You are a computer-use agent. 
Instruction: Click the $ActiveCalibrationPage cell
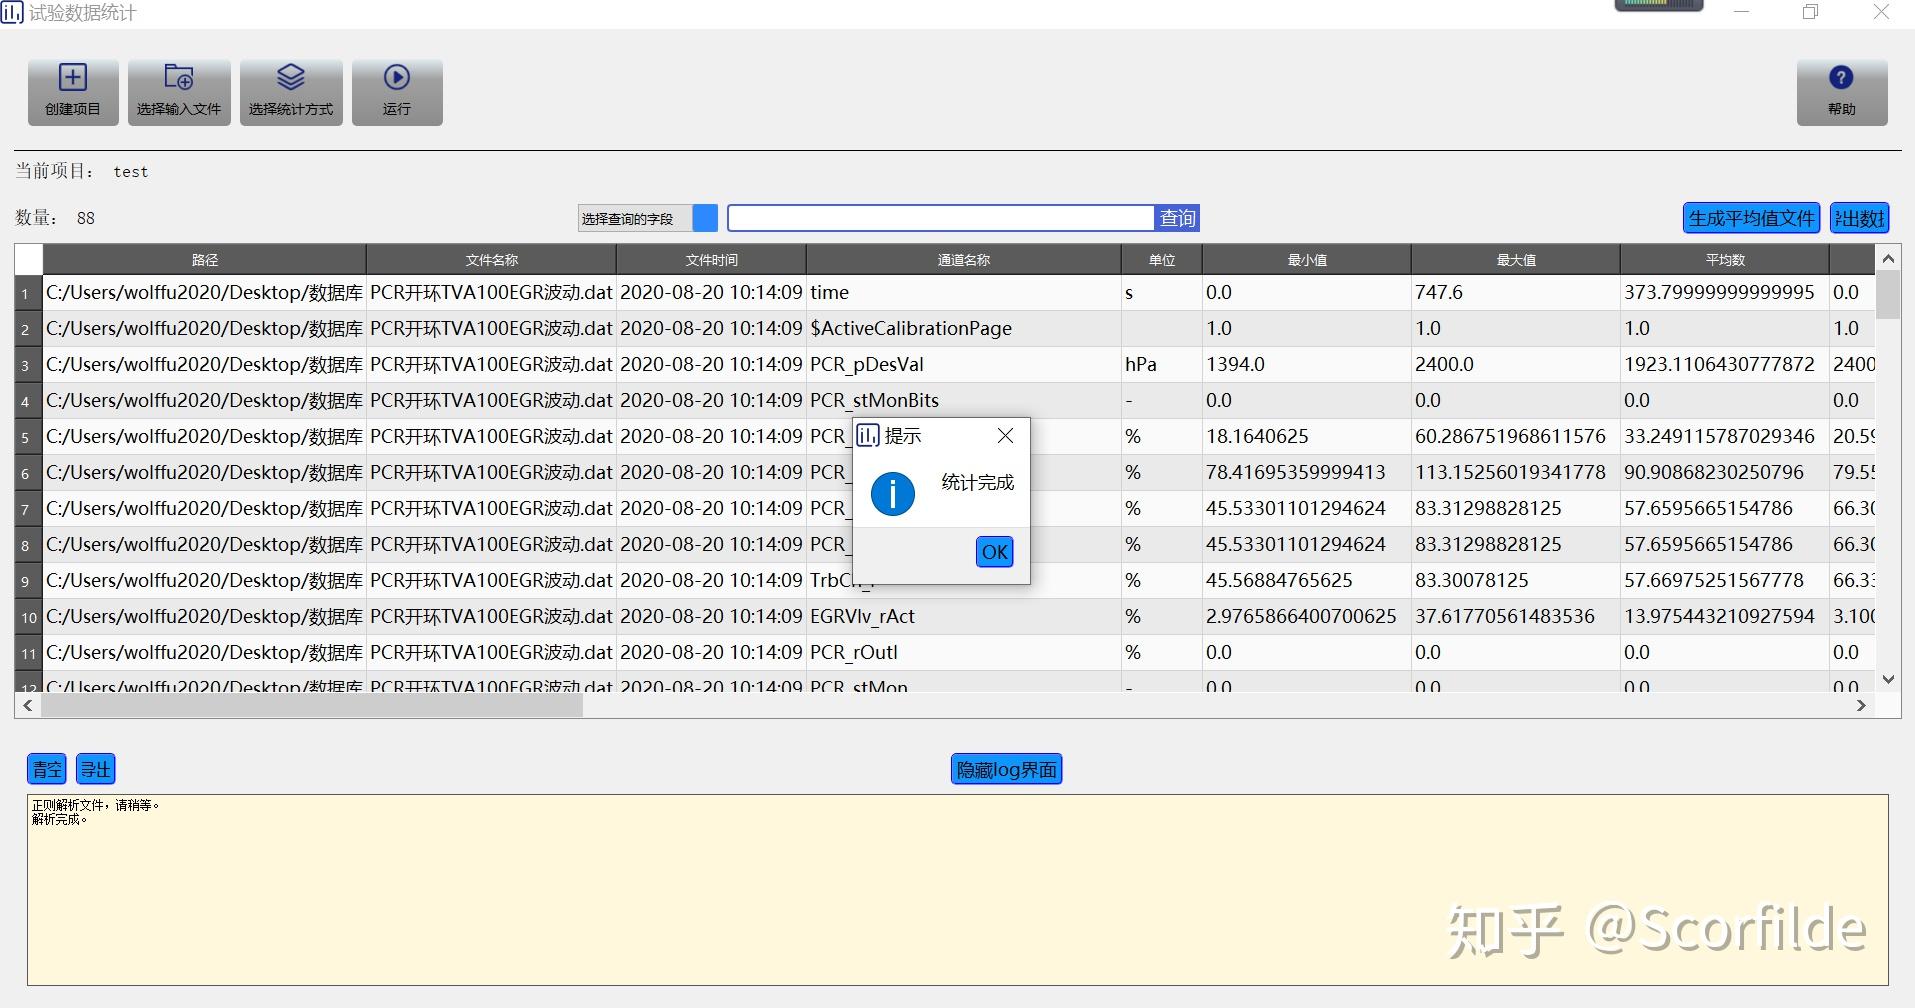964,329
